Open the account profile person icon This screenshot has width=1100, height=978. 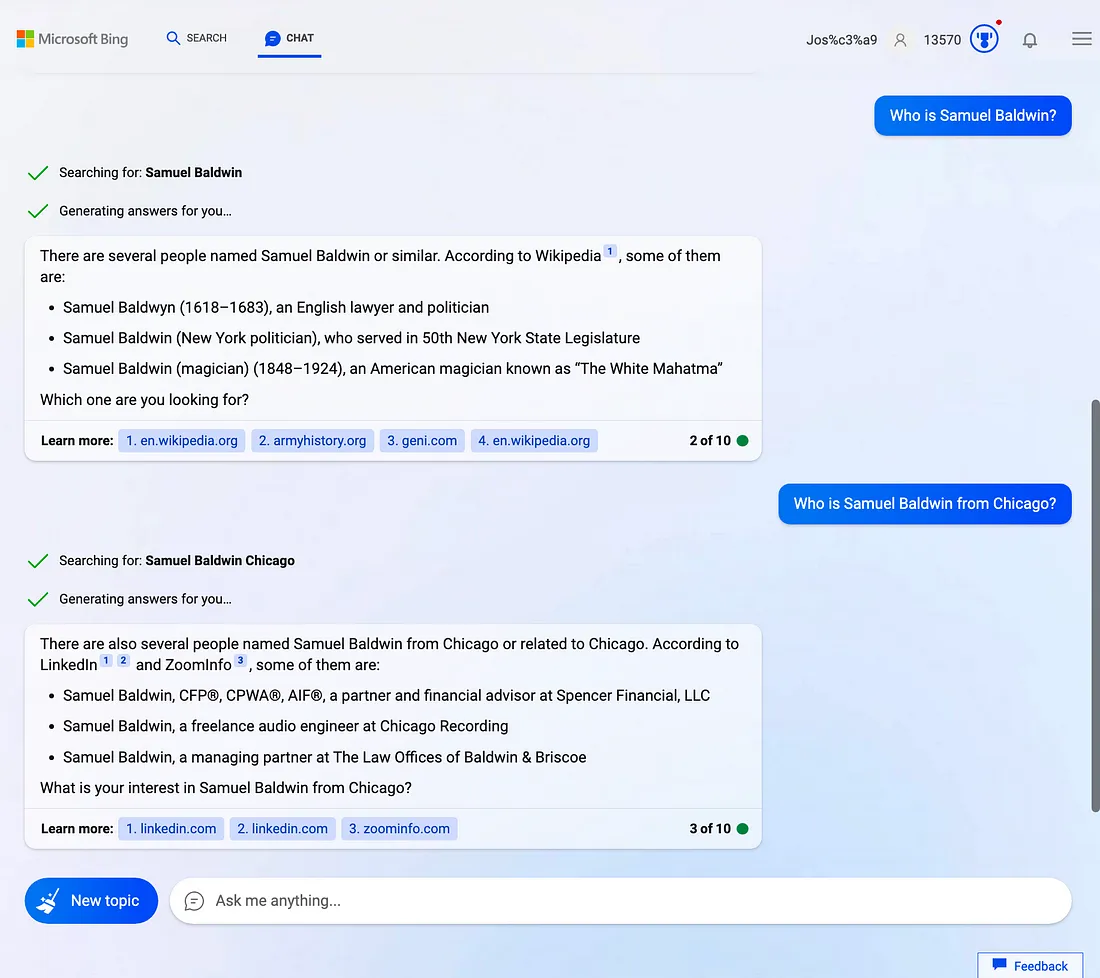coord(900,40)
